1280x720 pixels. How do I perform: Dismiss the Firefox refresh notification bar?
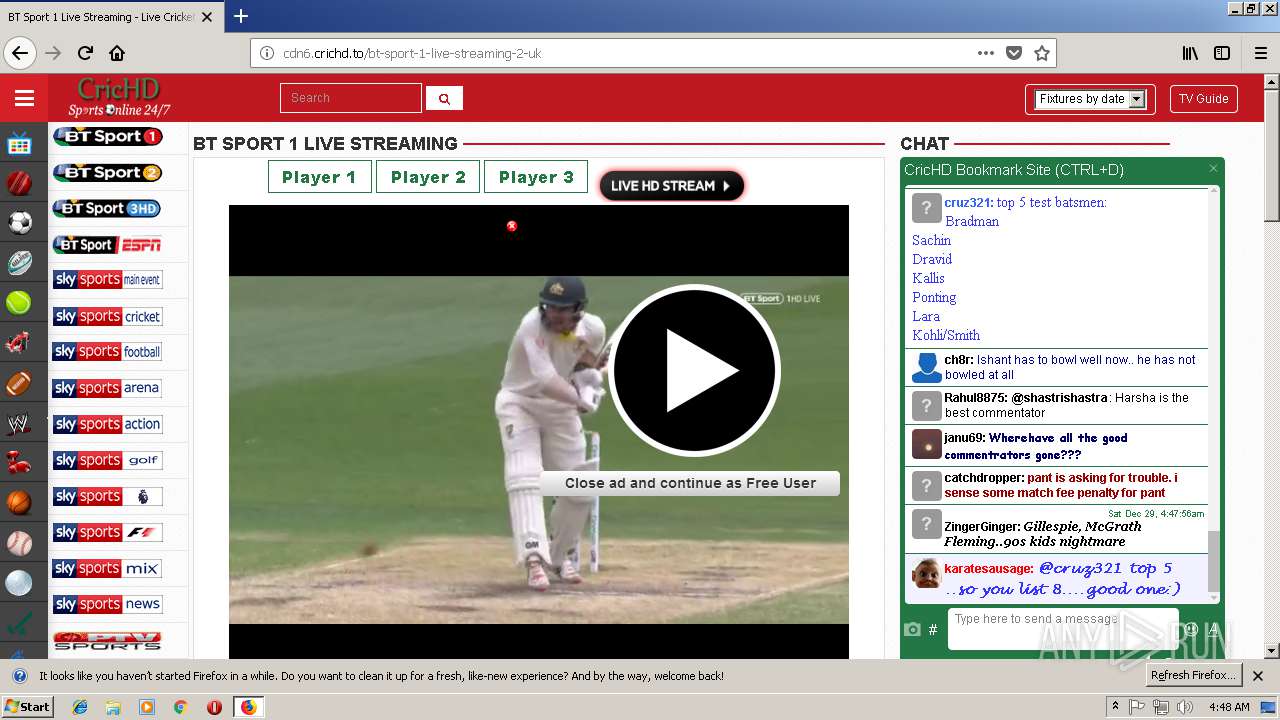1258,676
